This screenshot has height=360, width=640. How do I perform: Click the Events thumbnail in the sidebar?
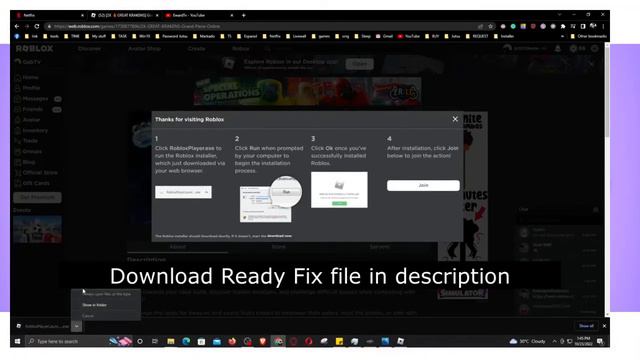(x=38, y=229)
